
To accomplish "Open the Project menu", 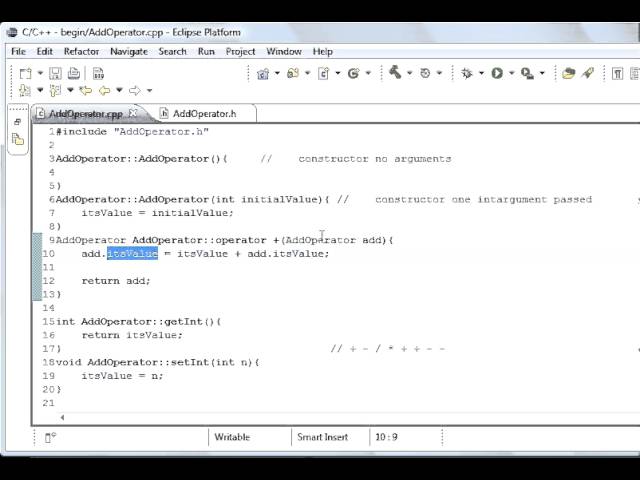I will [x=240, y=51].
